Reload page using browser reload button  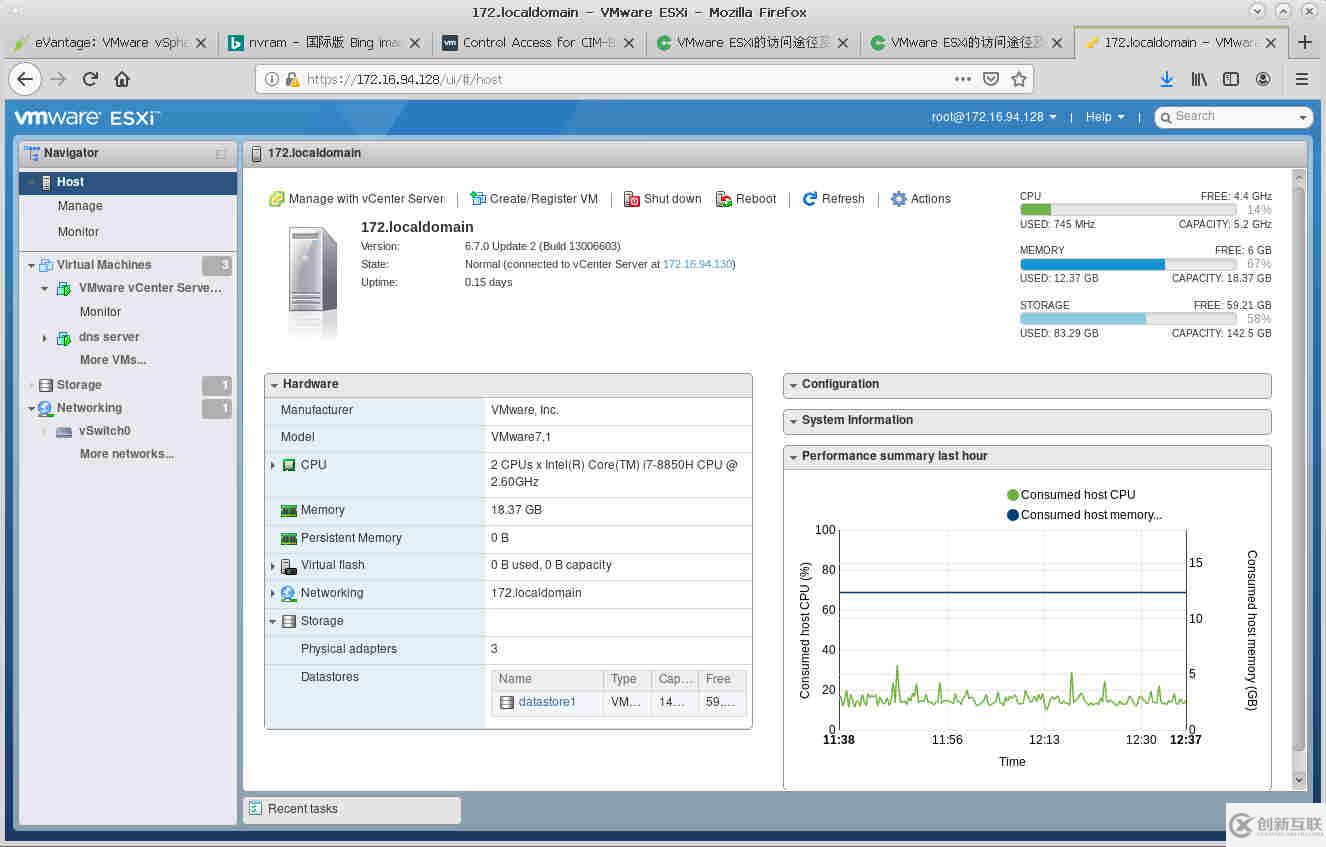90,79
